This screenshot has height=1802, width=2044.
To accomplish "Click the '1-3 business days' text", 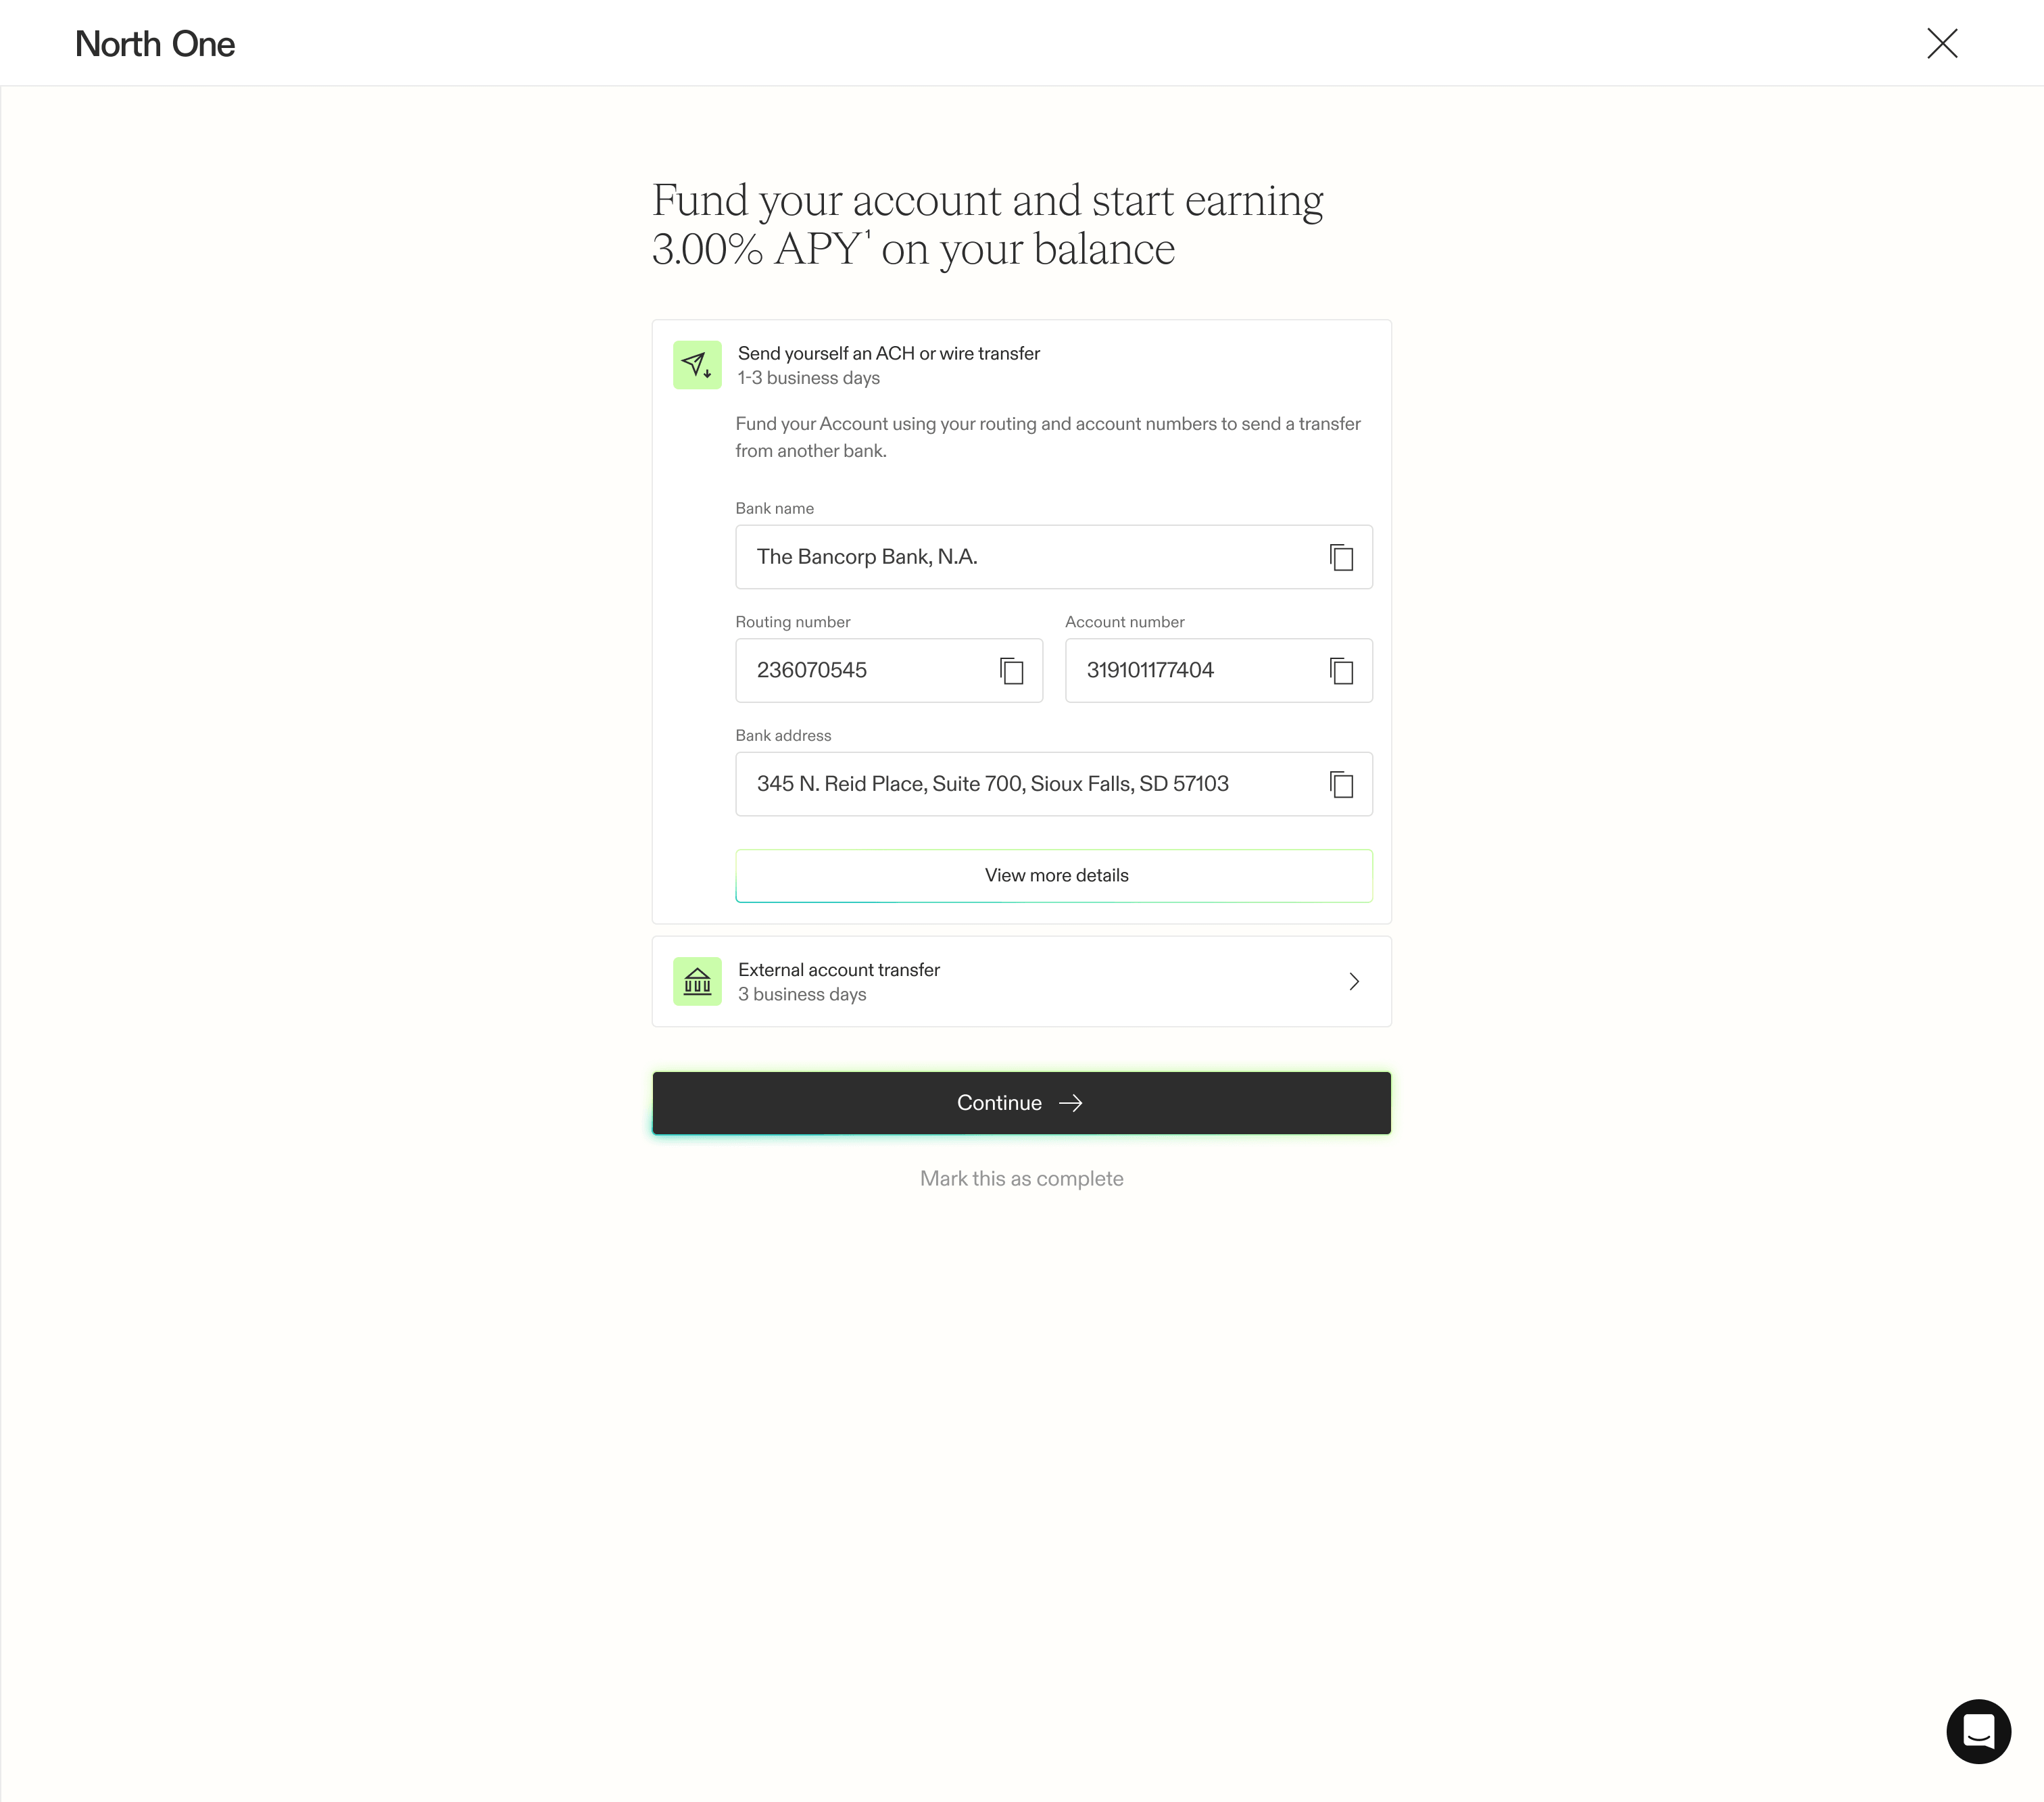I will point(809,378).
